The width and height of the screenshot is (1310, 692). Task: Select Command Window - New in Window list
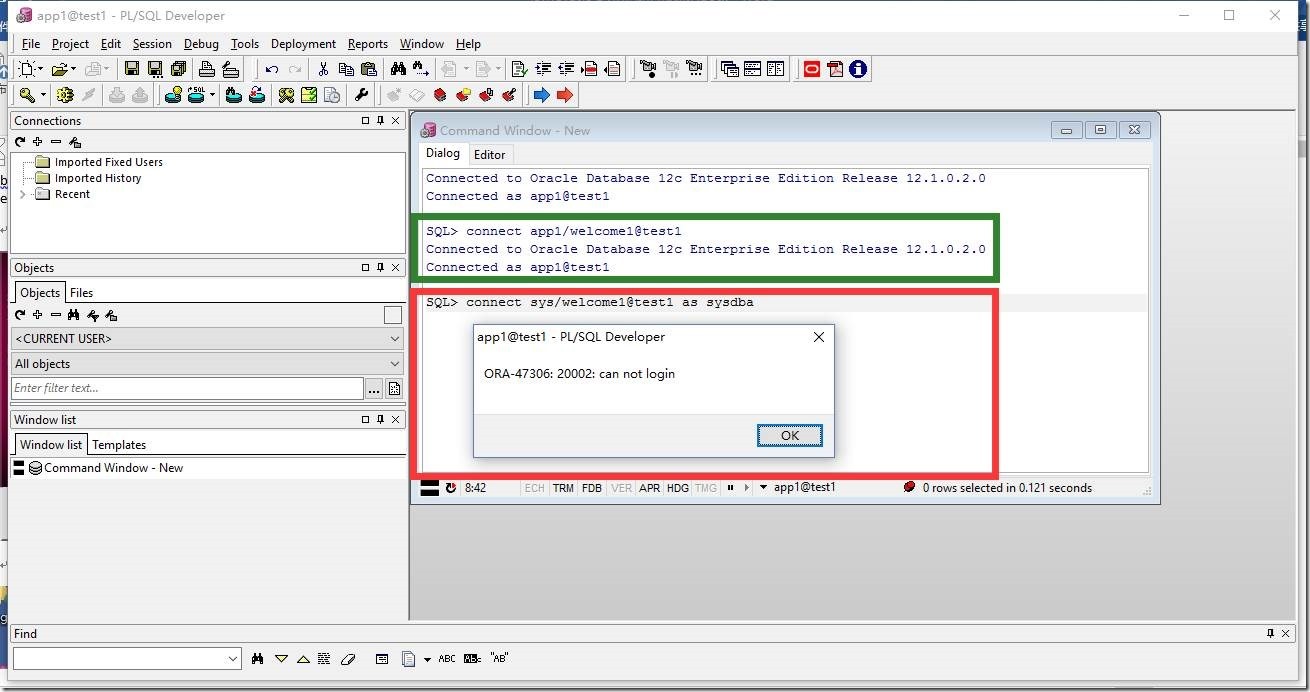(113, 468)
